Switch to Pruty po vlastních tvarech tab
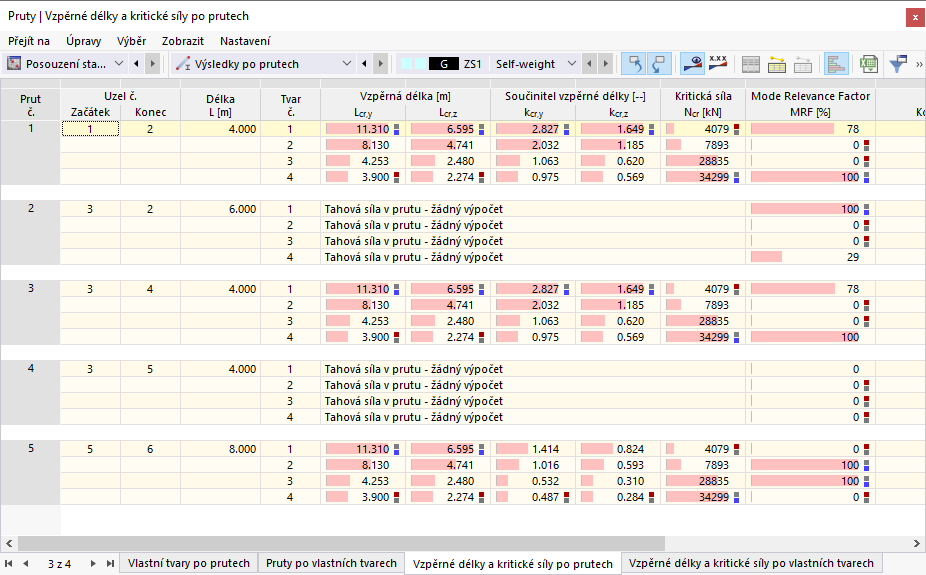The width and height of the screenshot is (926, 575). click(331, 563)
